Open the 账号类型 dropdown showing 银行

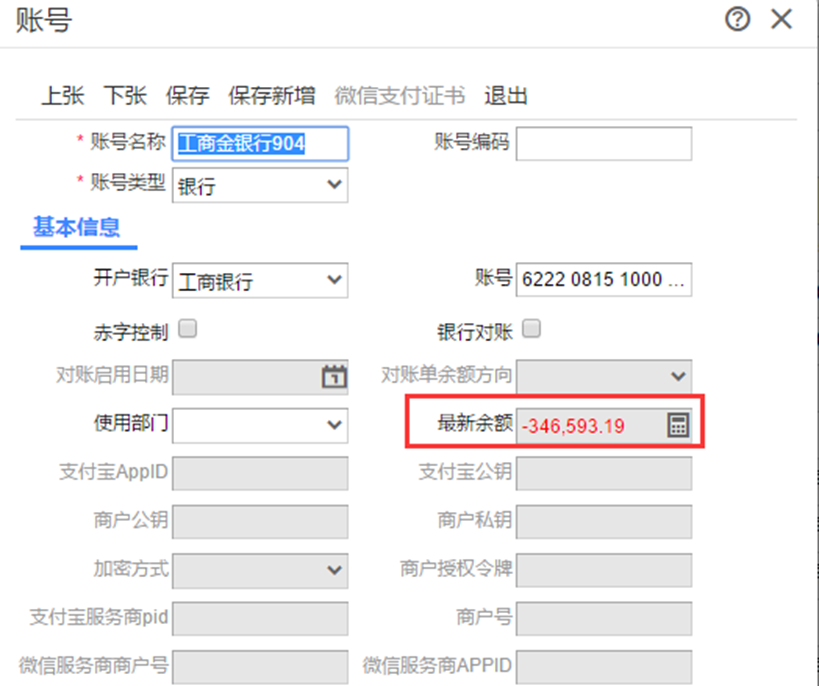[x=260, y=185]
